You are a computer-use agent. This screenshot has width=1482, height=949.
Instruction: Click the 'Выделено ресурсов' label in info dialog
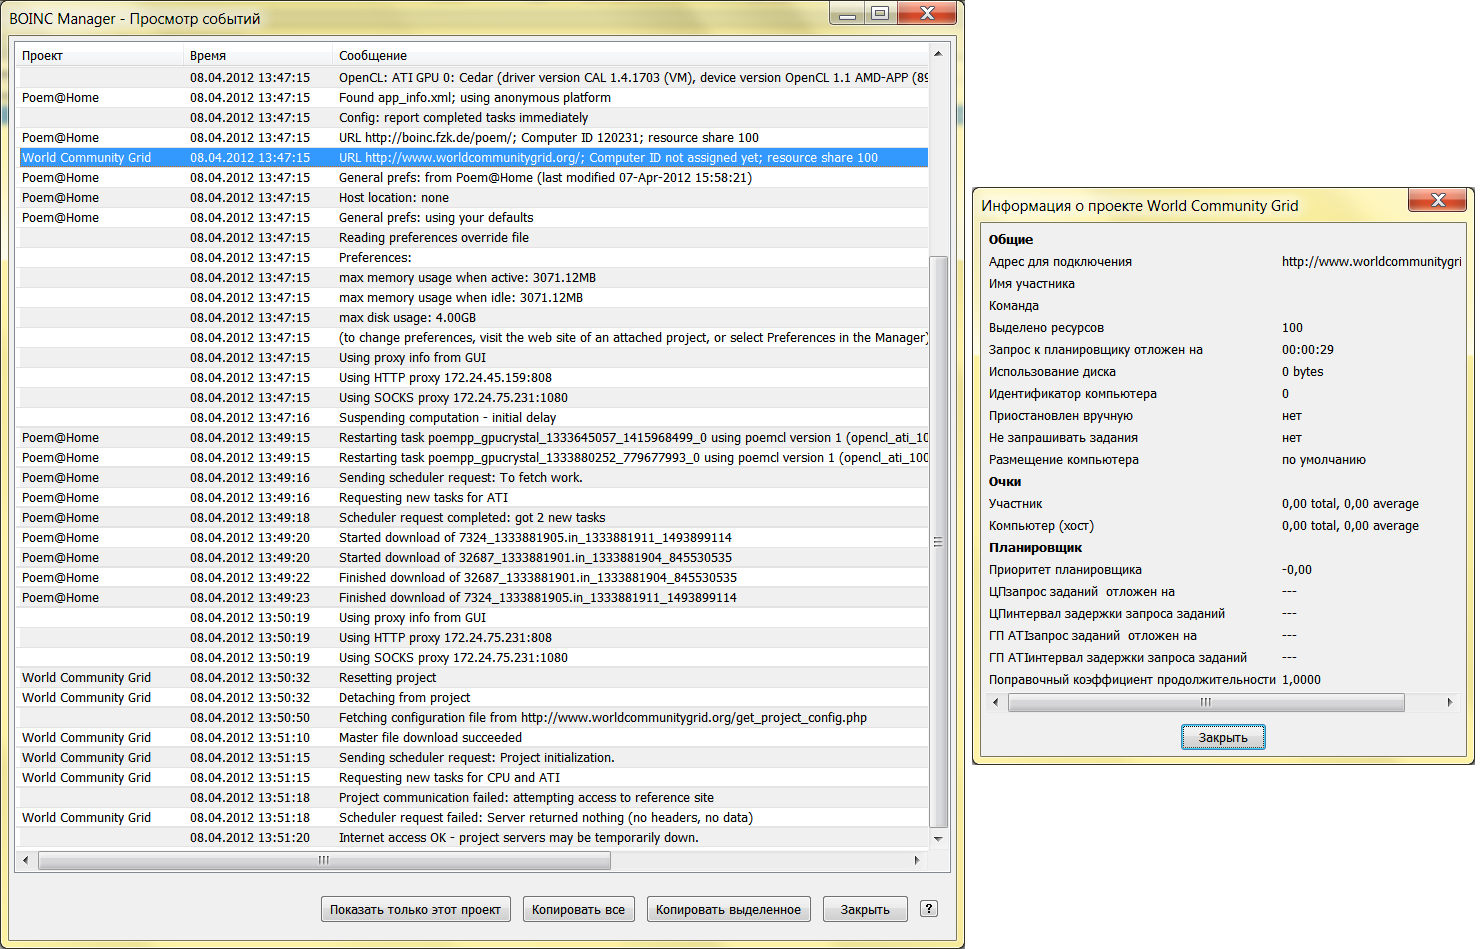click(1046, 327)
